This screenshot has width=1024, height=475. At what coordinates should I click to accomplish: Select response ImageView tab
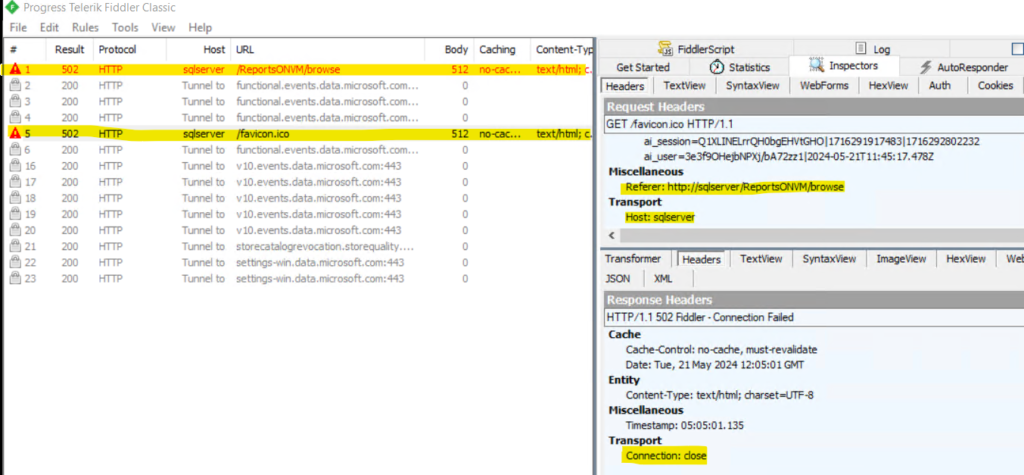click(901, 259)
